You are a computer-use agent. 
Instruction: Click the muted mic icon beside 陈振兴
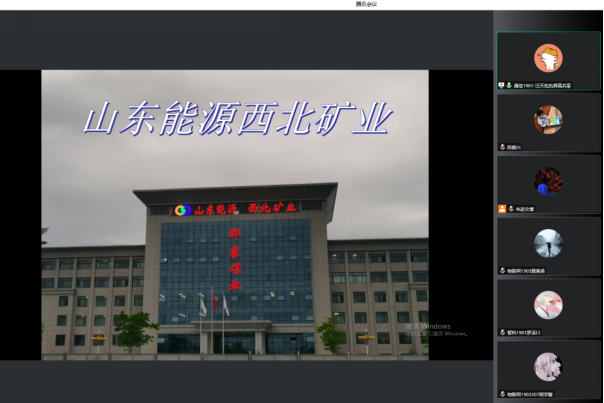click(x=502, y=147)
